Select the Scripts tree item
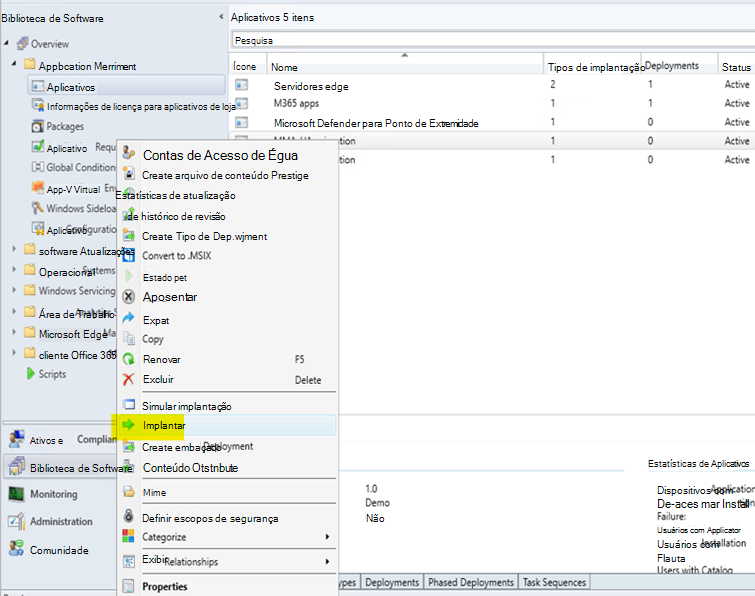 (52, 374)
